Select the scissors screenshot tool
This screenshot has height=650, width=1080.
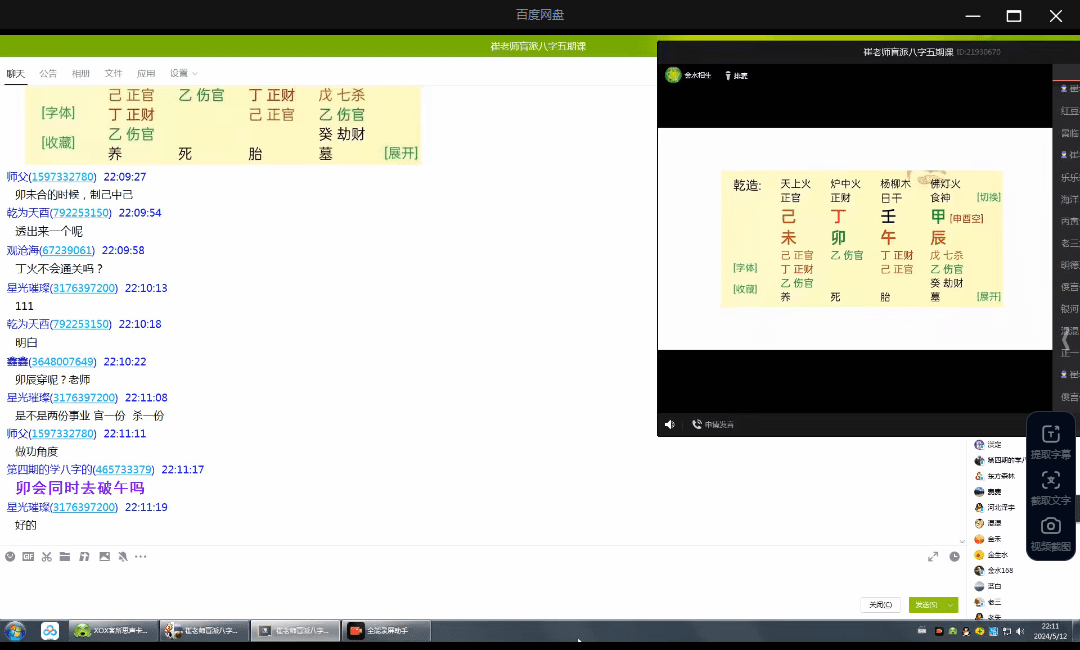(x=46, y=557)
